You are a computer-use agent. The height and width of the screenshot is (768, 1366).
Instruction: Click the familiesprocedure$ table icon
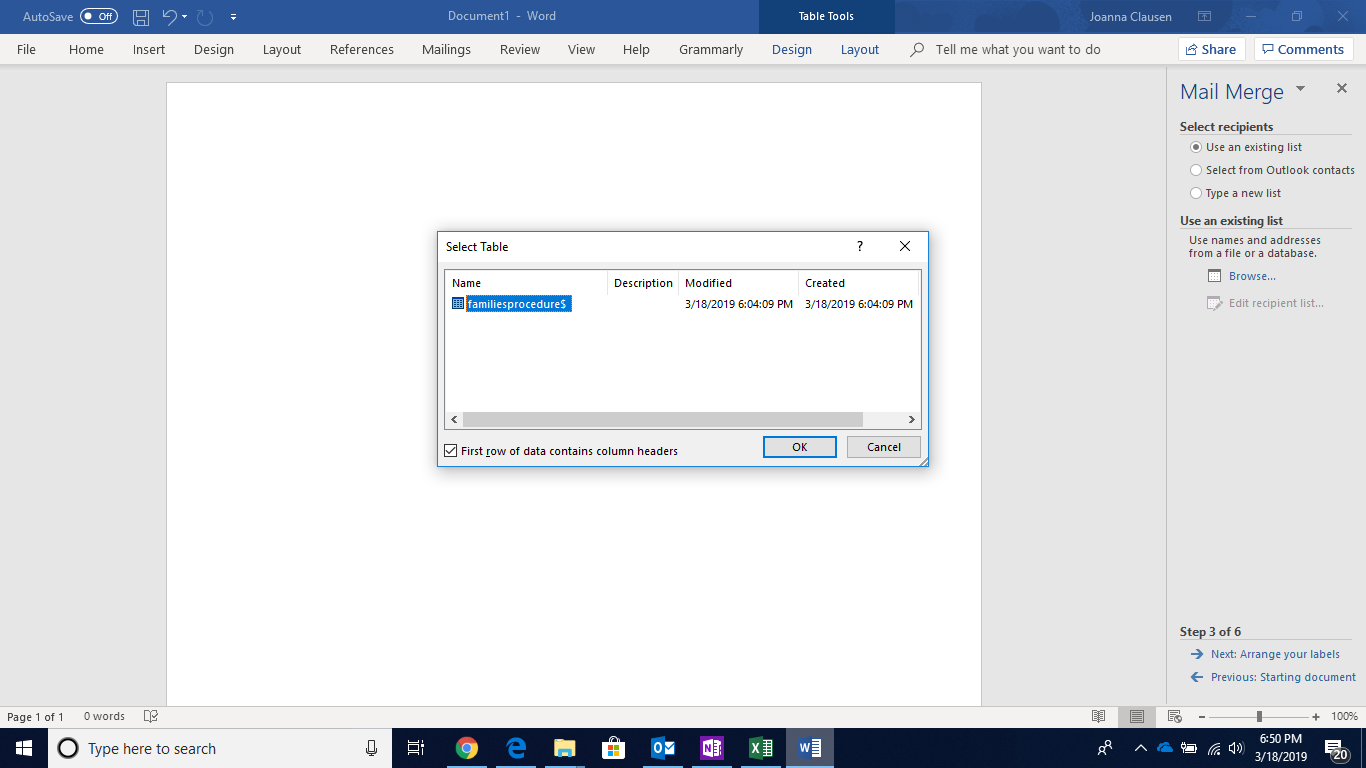click(x=458, y=303)
